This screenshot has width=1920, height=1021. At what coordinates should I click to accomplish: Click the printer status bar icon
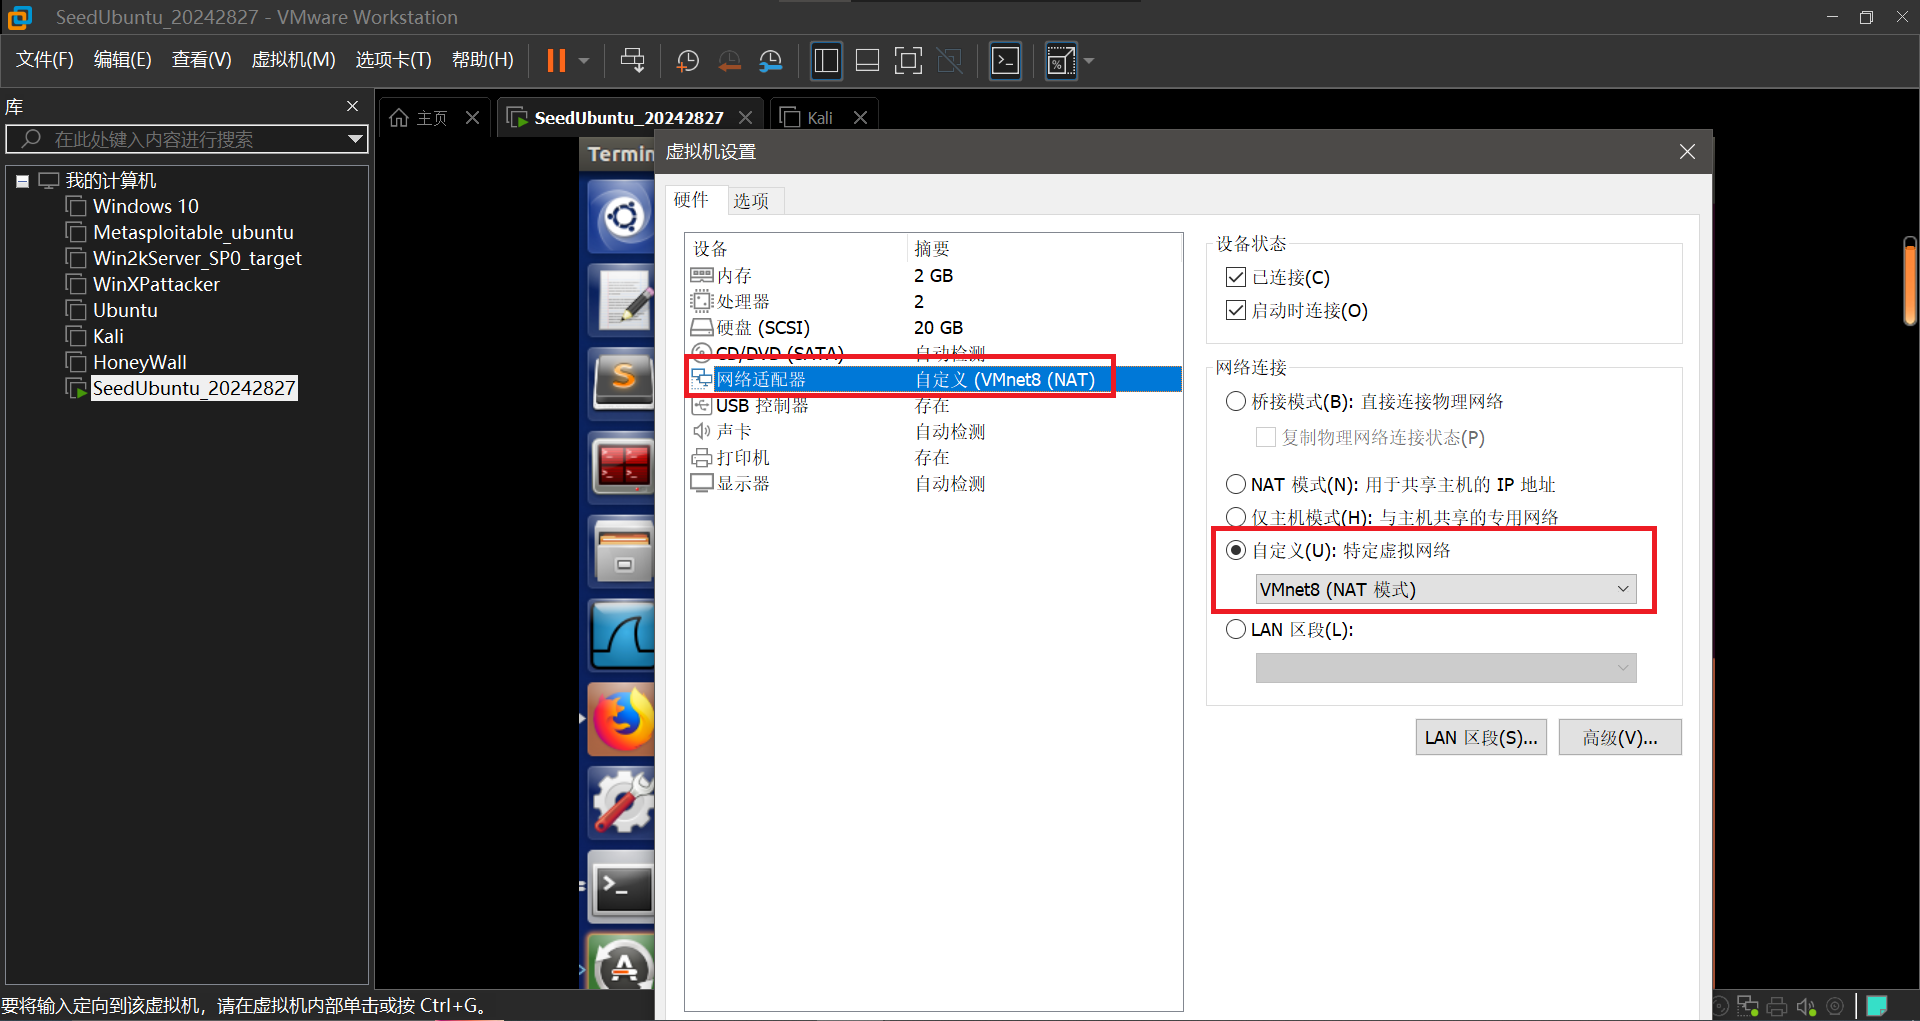pos(1777,1006)
